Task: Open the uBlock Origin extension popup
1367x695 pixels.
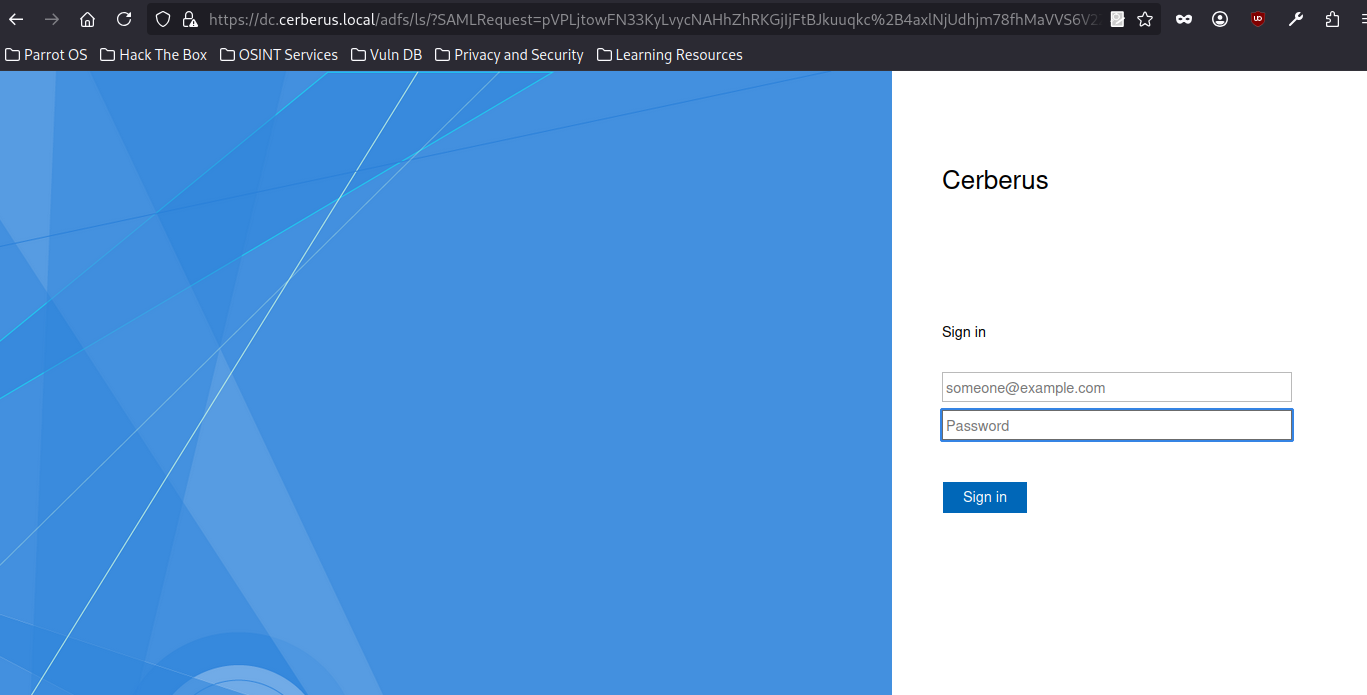Action: pos(1258,19)
